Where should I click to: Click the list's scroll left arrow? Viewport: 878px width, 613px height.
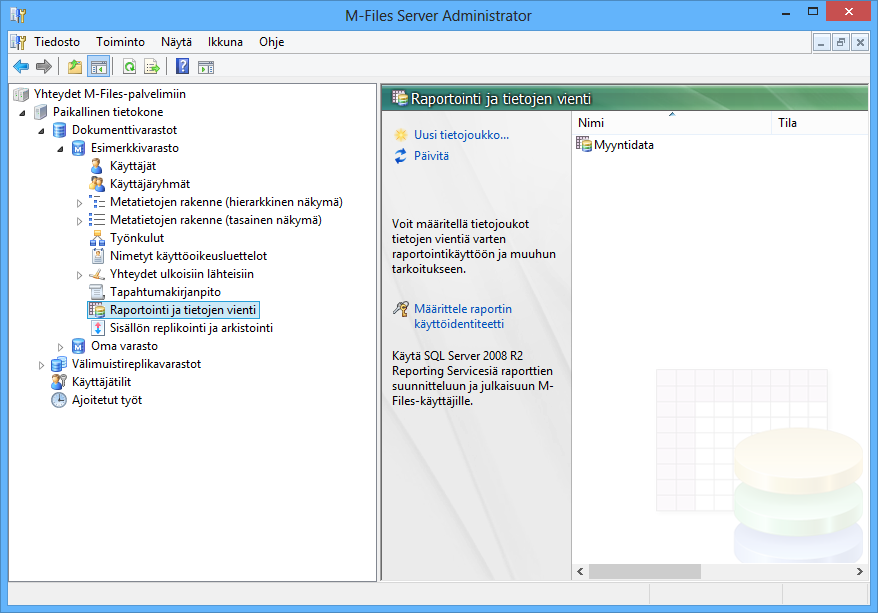(580, 572)
